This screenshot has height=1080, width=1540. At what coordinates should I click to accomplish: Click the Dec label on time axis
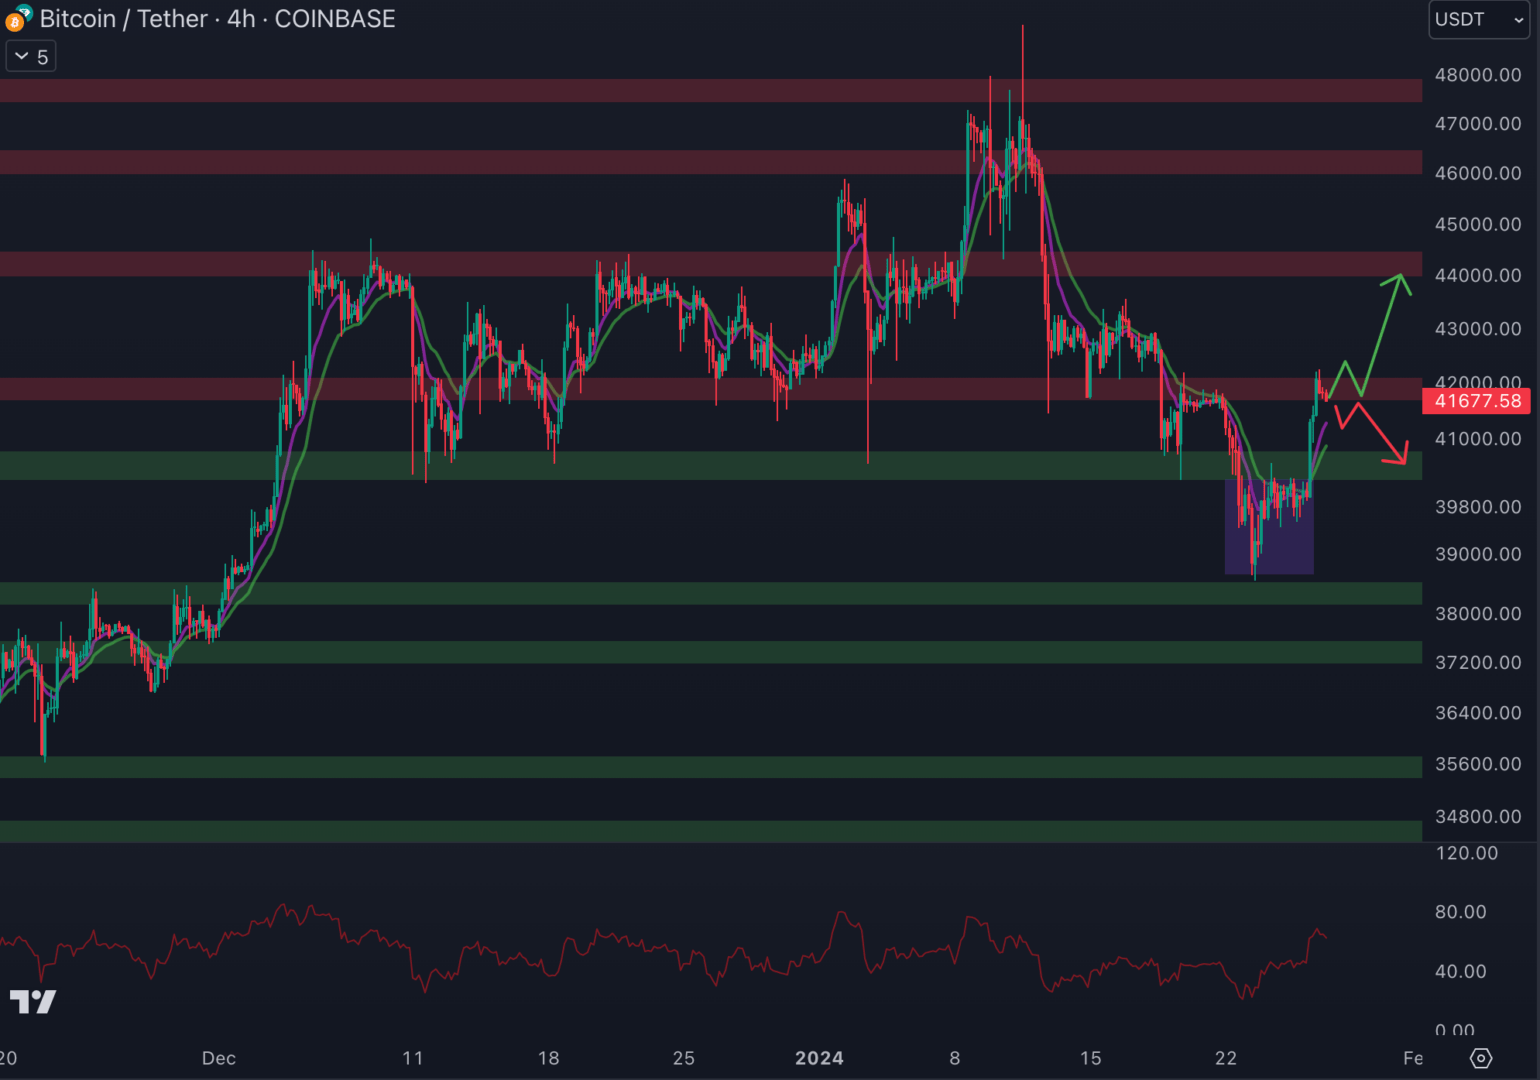218,1058
